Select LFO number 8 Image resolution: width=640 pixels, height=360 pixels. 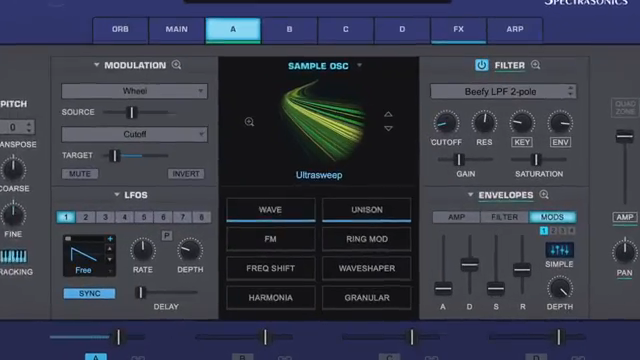click(x=202, y=217)
